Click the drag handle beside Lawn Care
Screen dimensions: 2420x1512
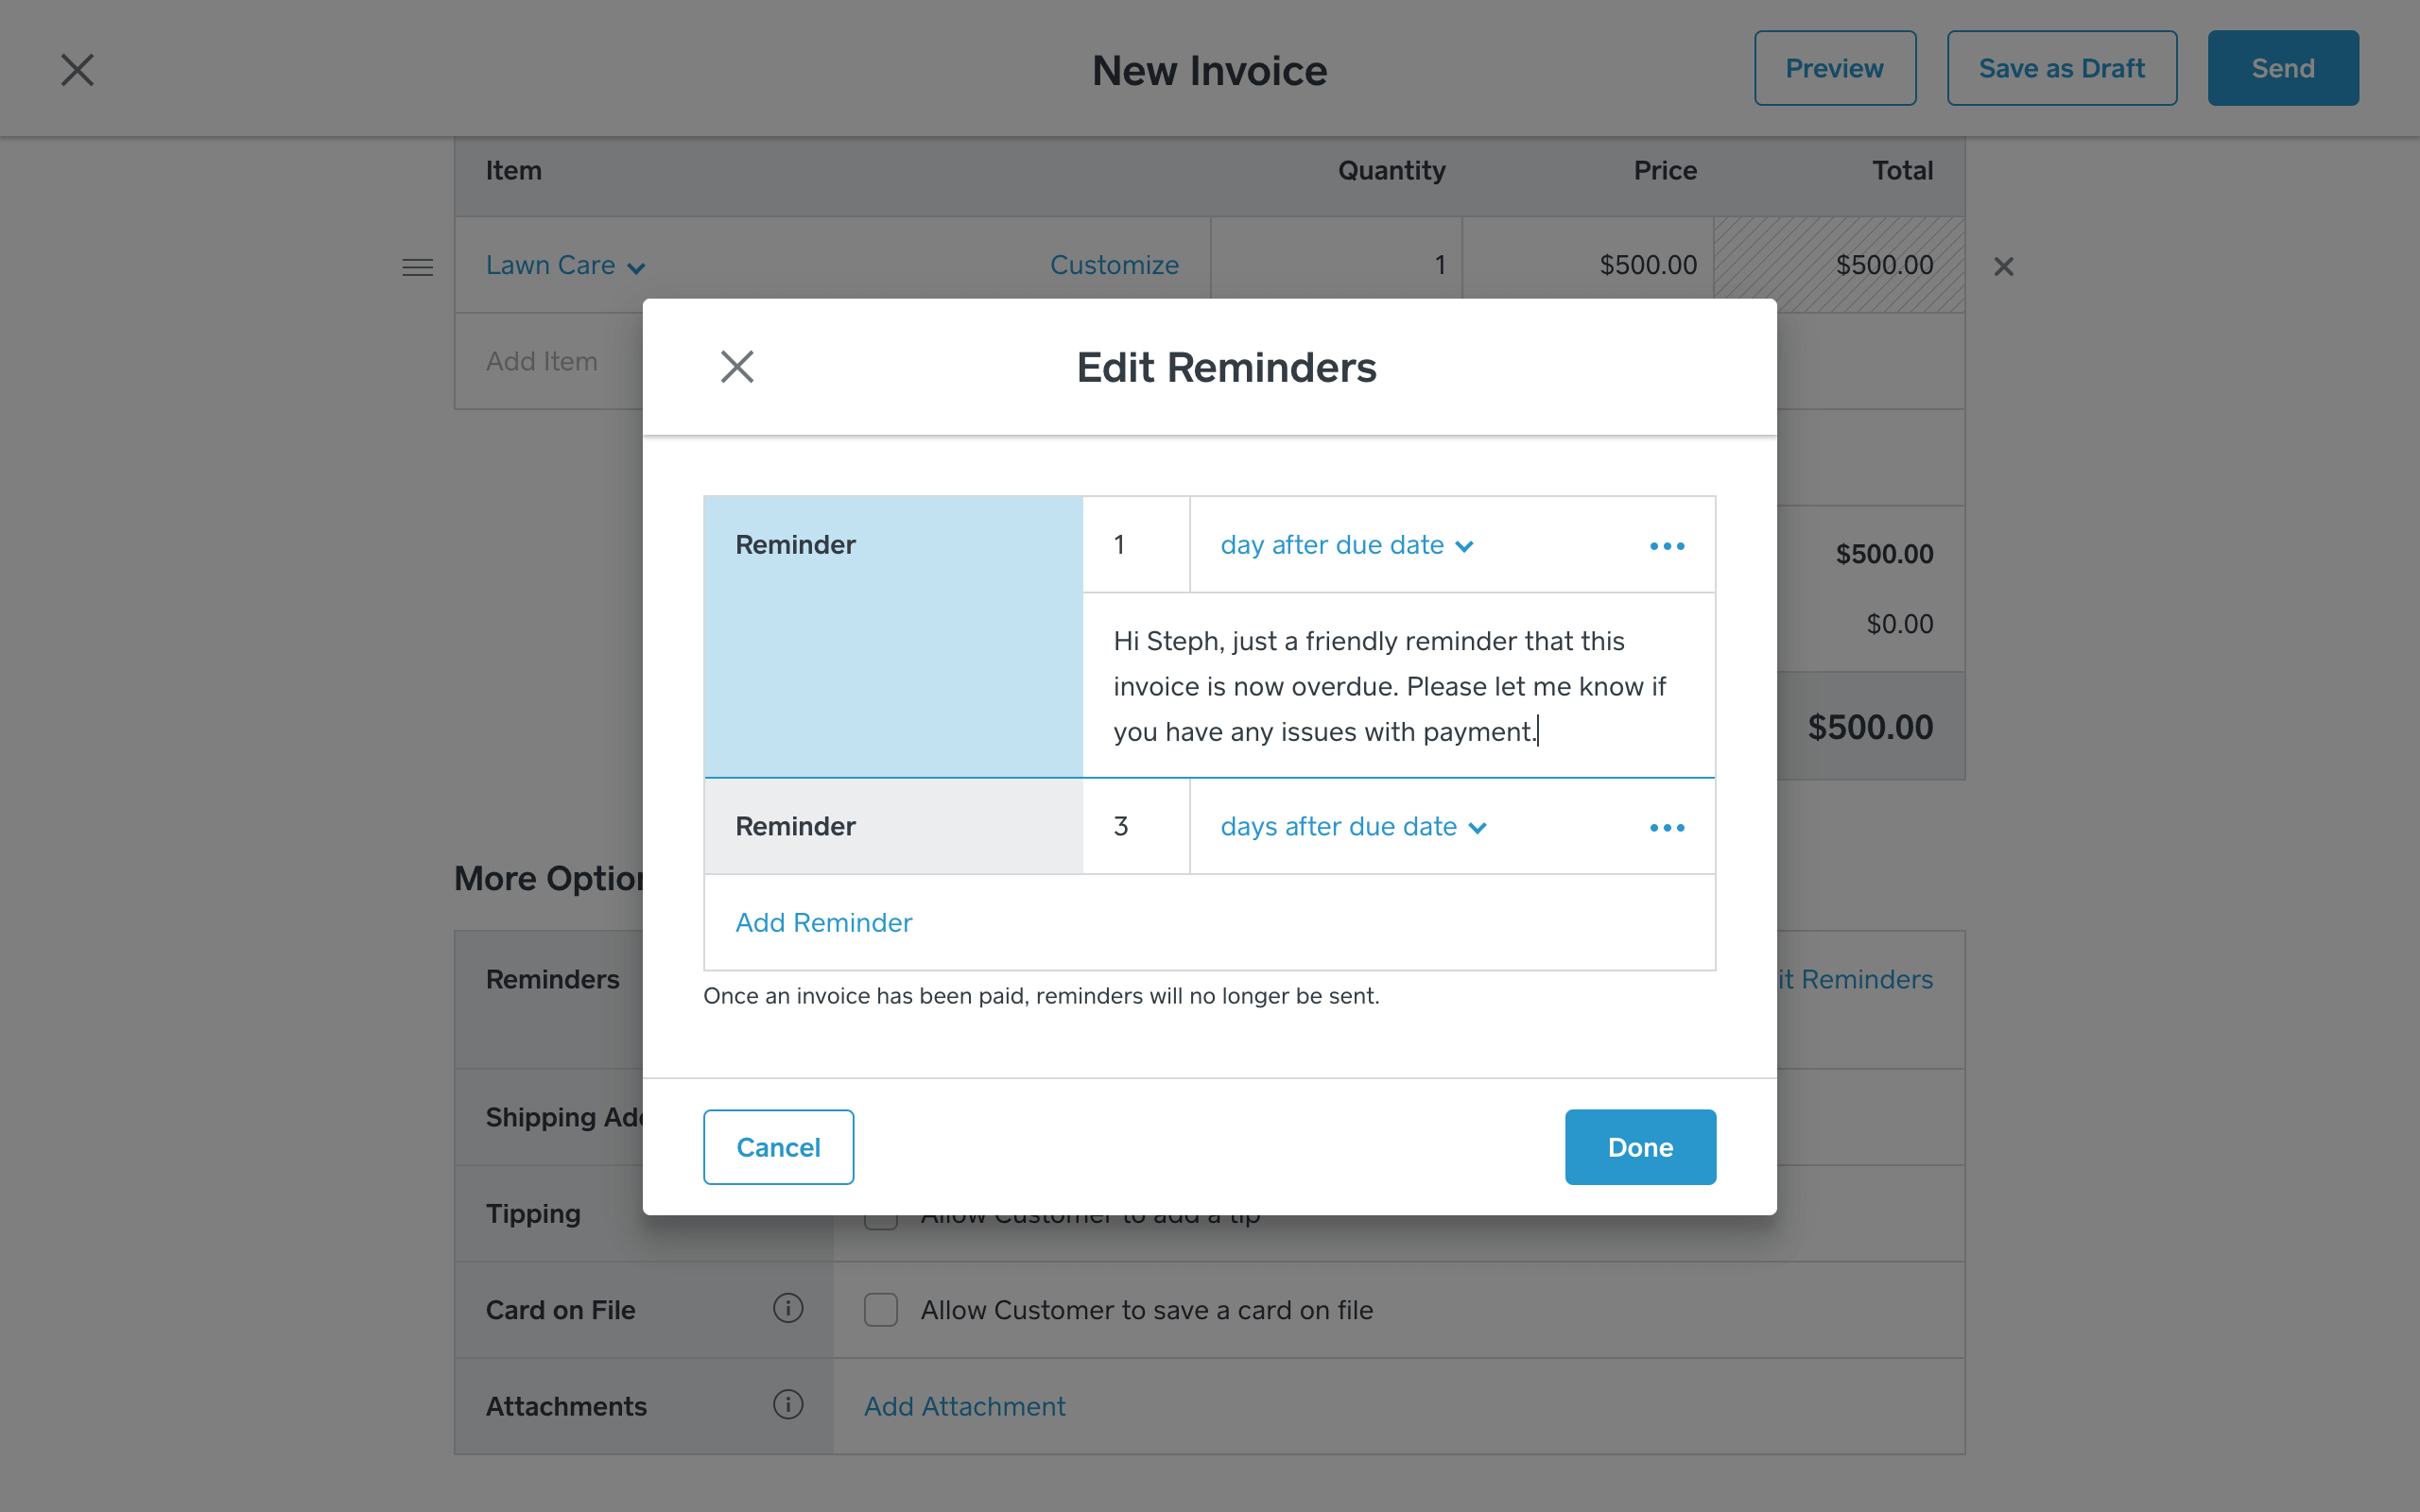point(417,267)
